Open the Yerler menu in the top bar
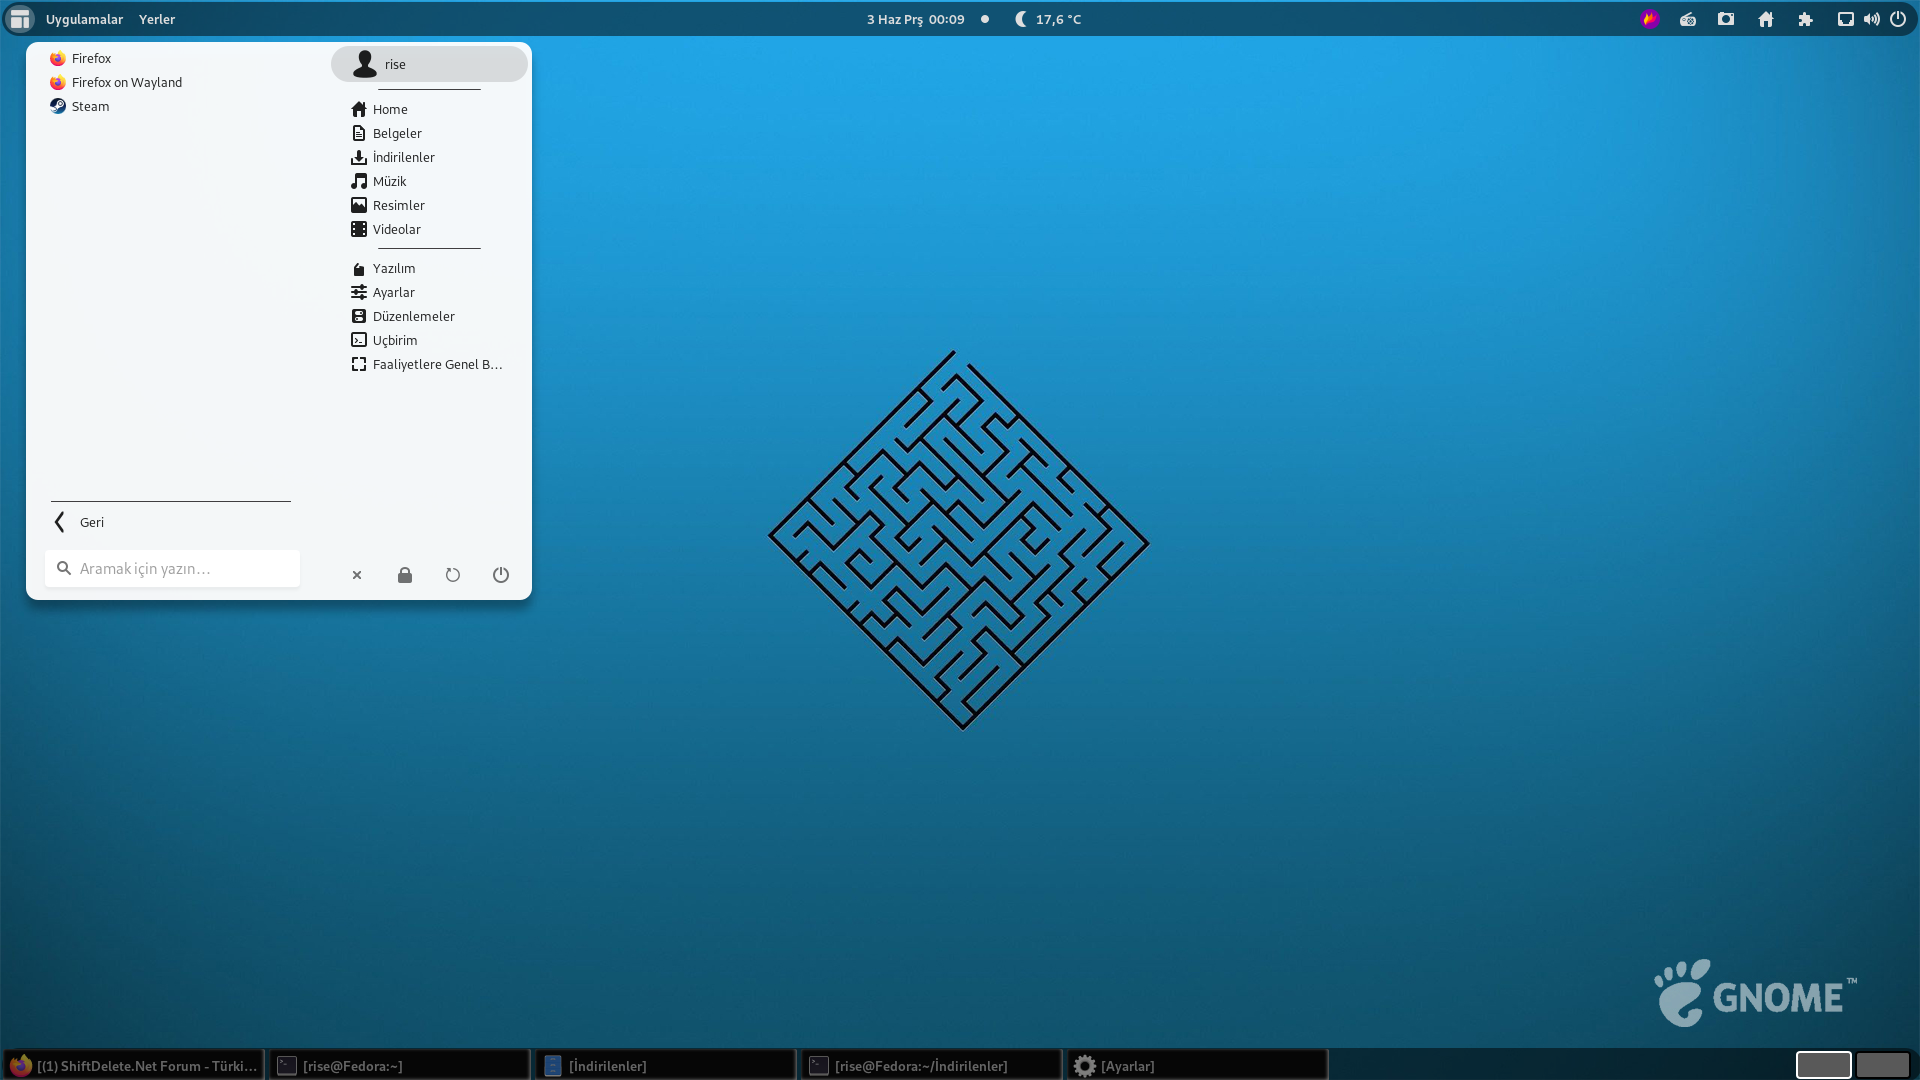The width and height of the screenshot is (1920, 1080). tap(157, 19)
